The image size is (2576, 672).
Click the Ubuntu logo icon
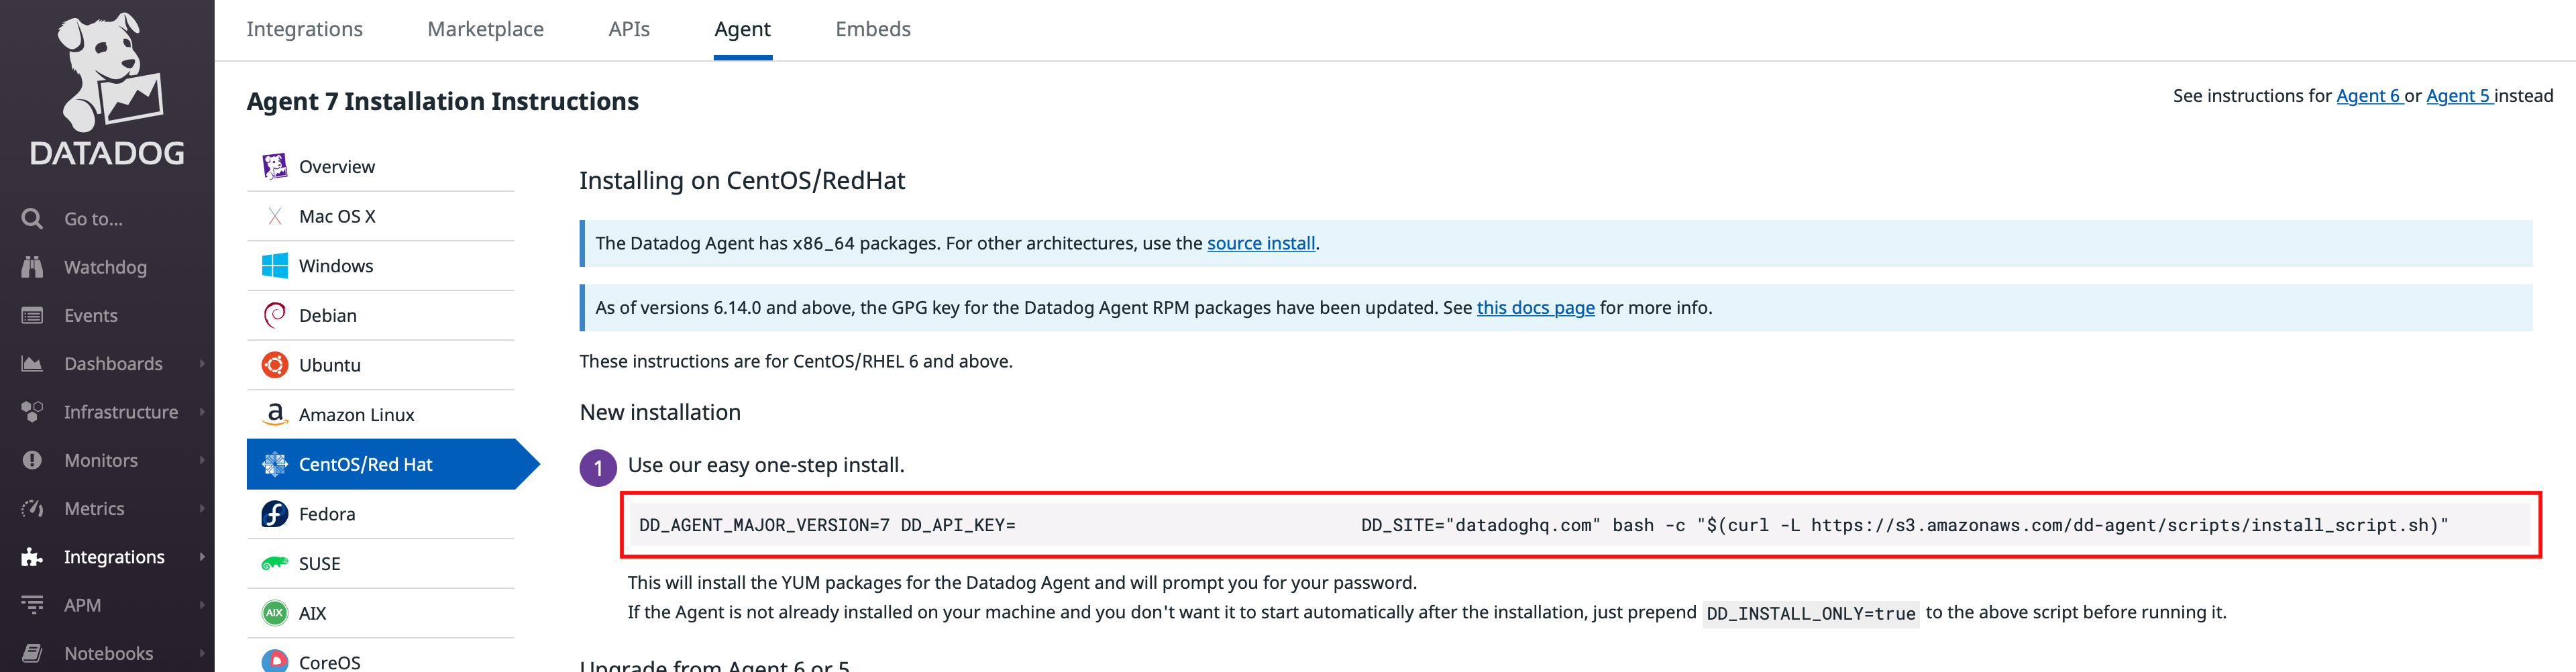274,365
